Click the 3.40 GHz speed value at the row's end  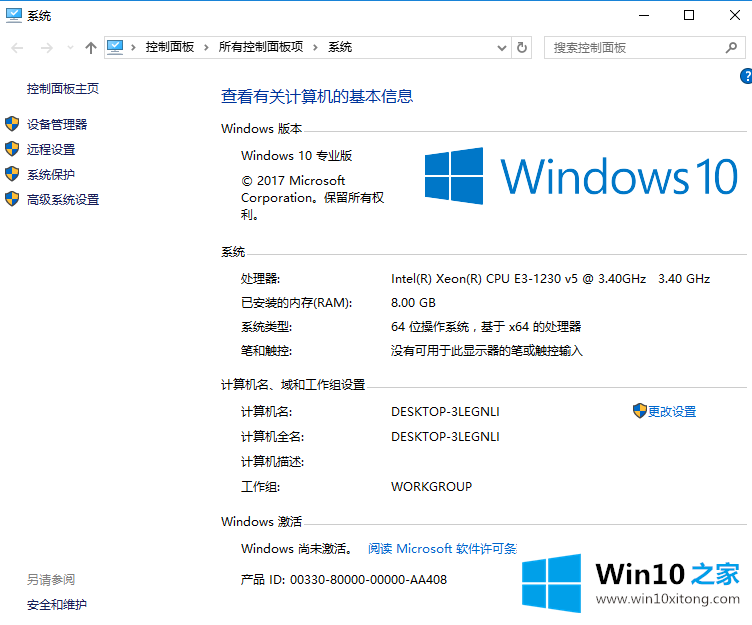[x=684, y=279]
